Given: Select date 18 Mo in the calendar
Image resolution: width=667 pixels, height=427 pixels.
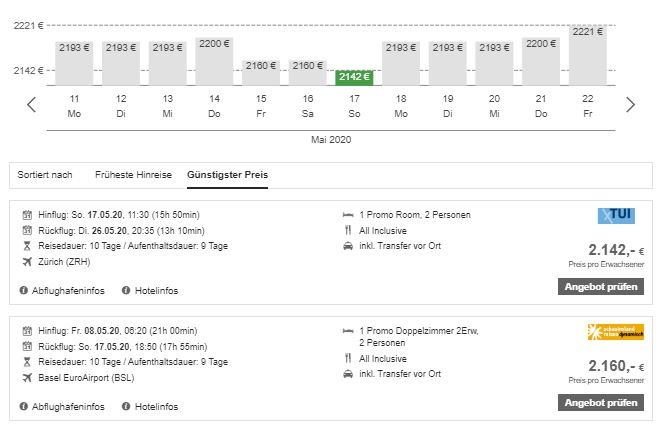Looking at the screenshot, I should (401, 106).
